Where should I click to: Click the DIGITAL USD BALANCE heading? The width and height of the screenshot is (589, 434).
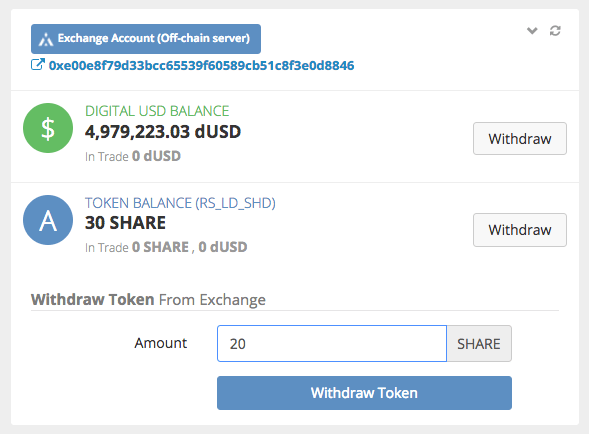(x=157, y=111)
